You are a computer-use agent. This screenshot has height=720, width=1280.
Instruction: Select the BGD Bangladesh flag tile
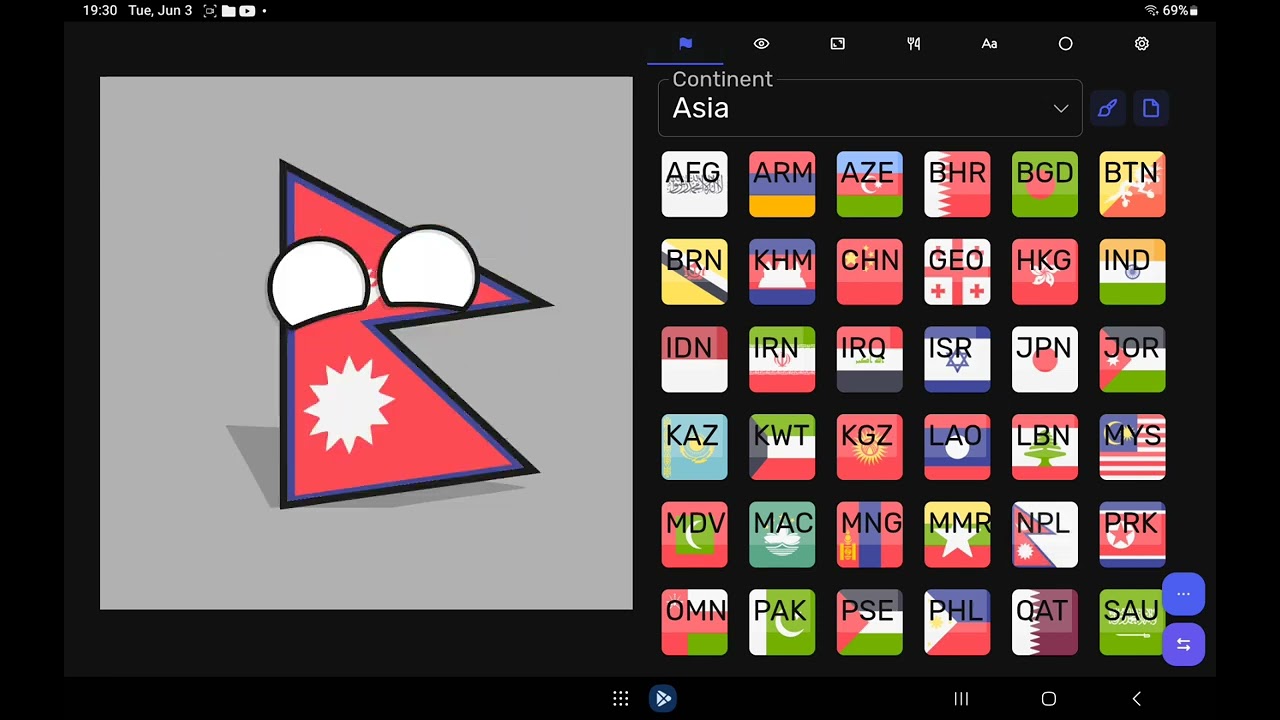pos(1045,184)
